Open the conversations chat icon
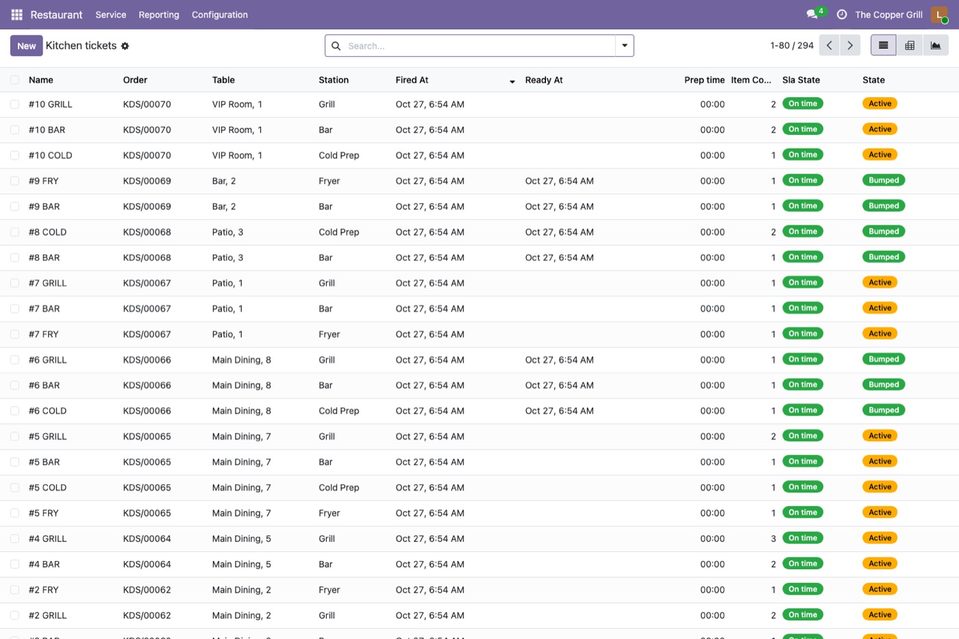This screenshot has height=639, width=959. point(812,14)
